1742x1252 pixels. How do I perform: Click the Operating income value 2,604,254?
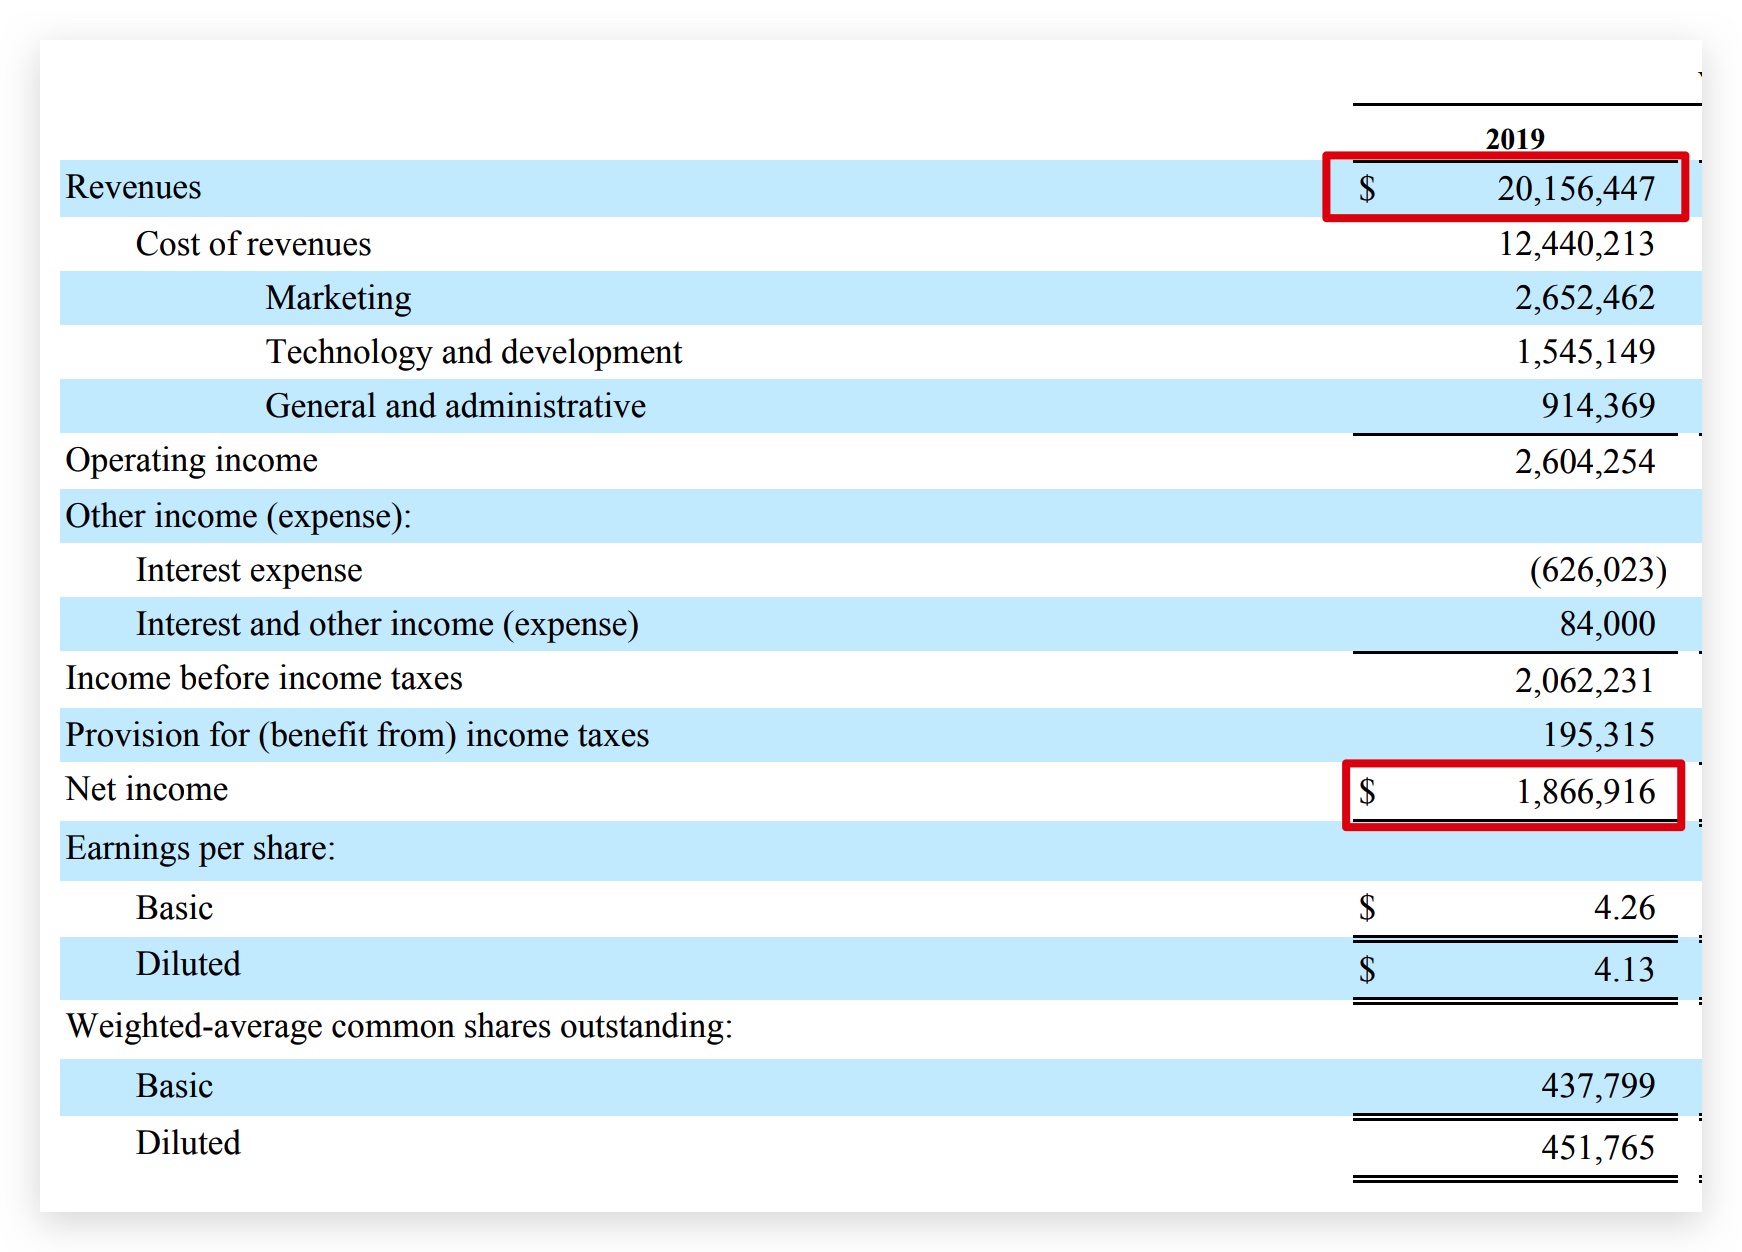point(1584,461)
